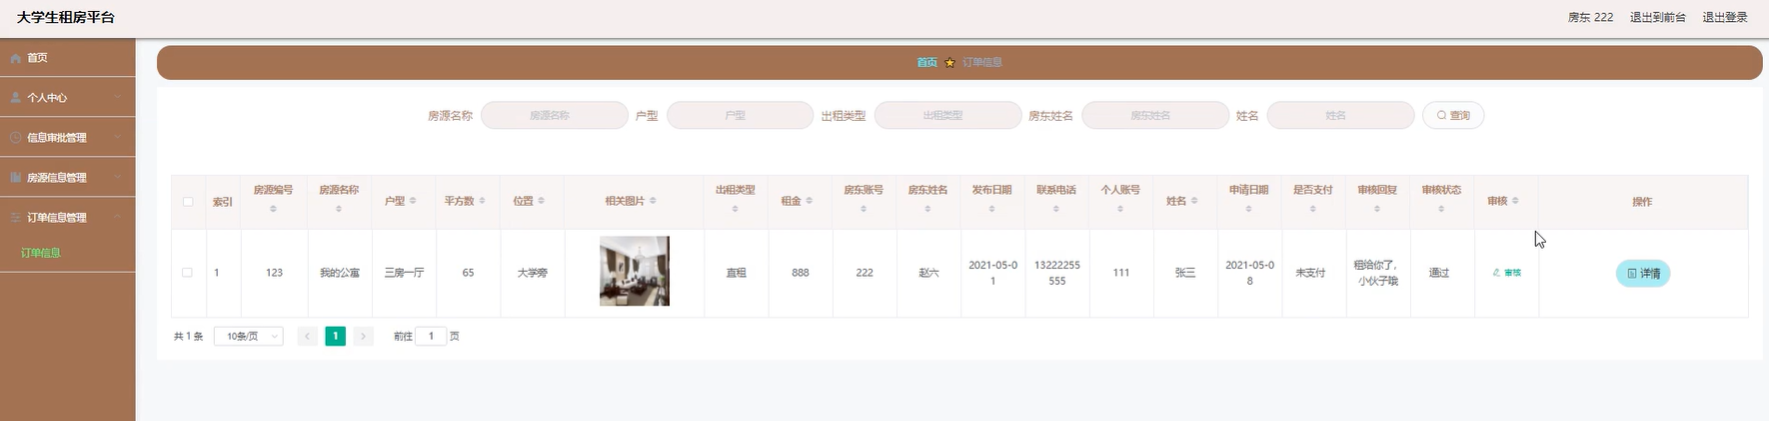Expand the 个人中心 sidebar menu chevron
This screenshot has width=1769, height=421.
tap(117, 97)
